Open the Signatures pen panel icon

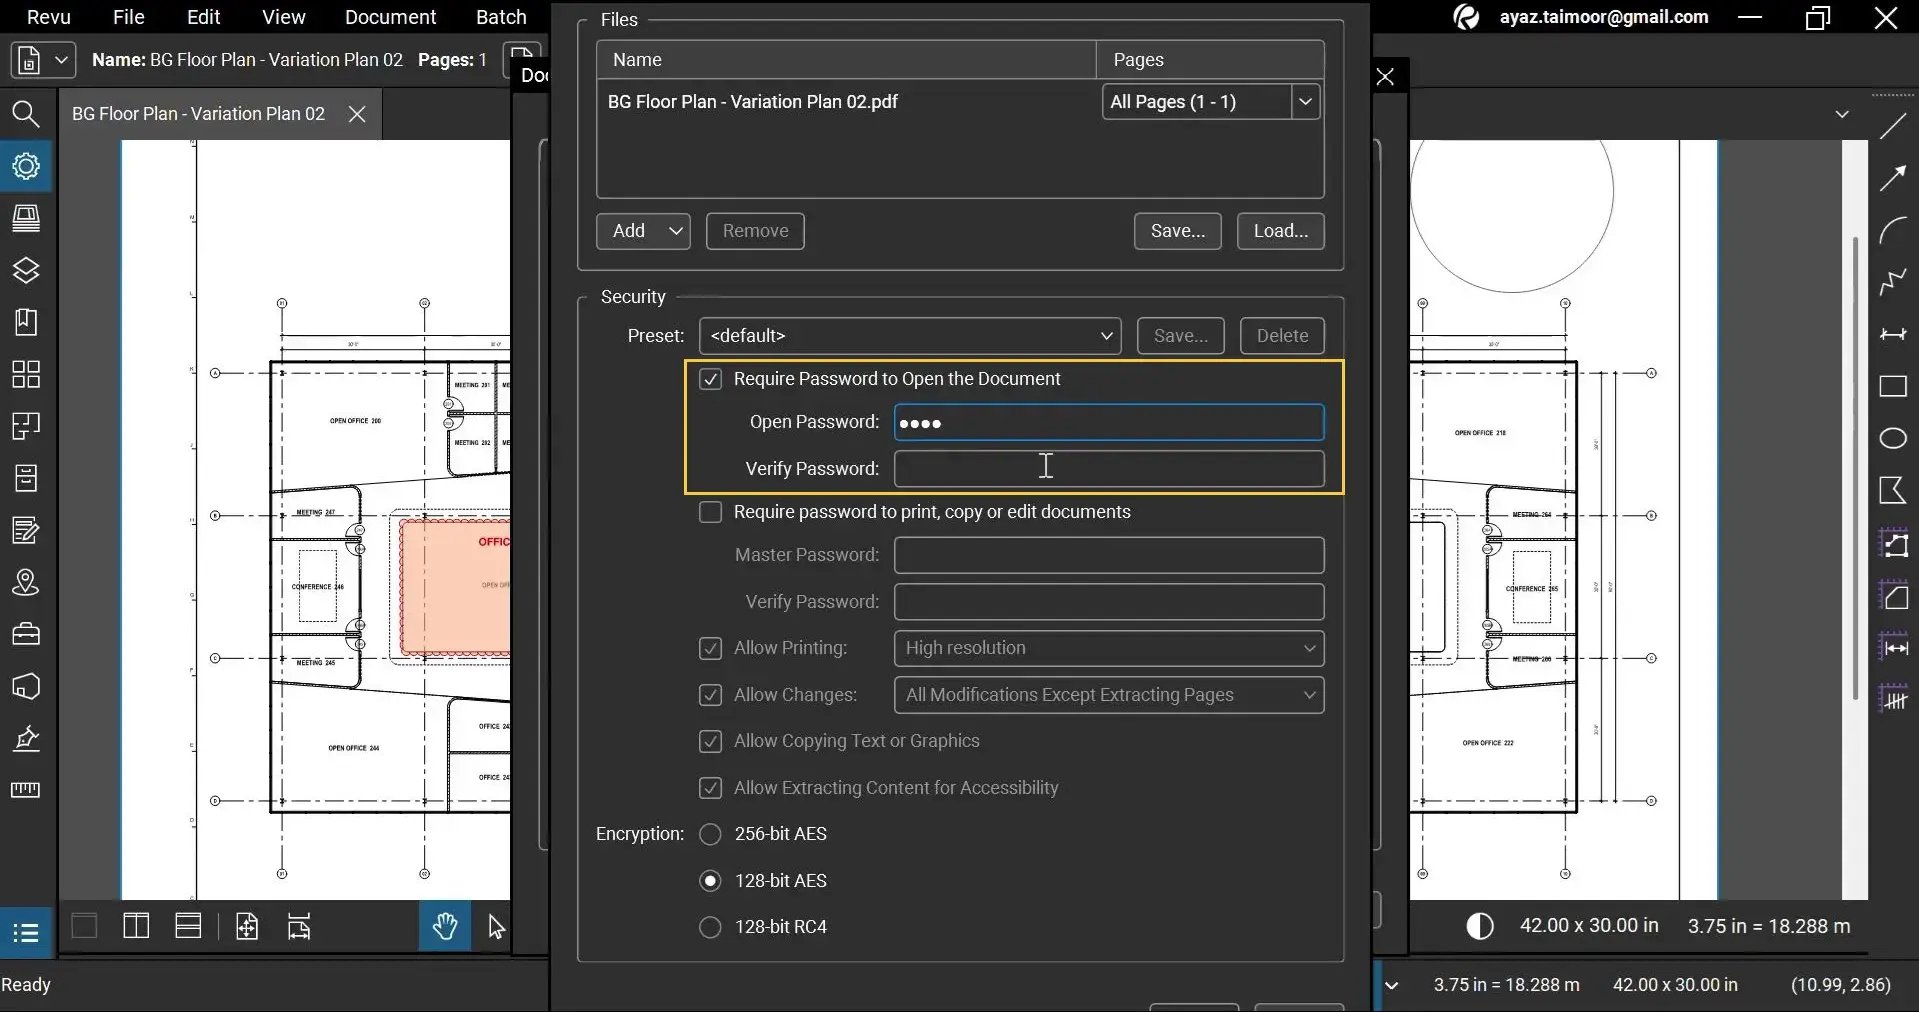point(26,738)
